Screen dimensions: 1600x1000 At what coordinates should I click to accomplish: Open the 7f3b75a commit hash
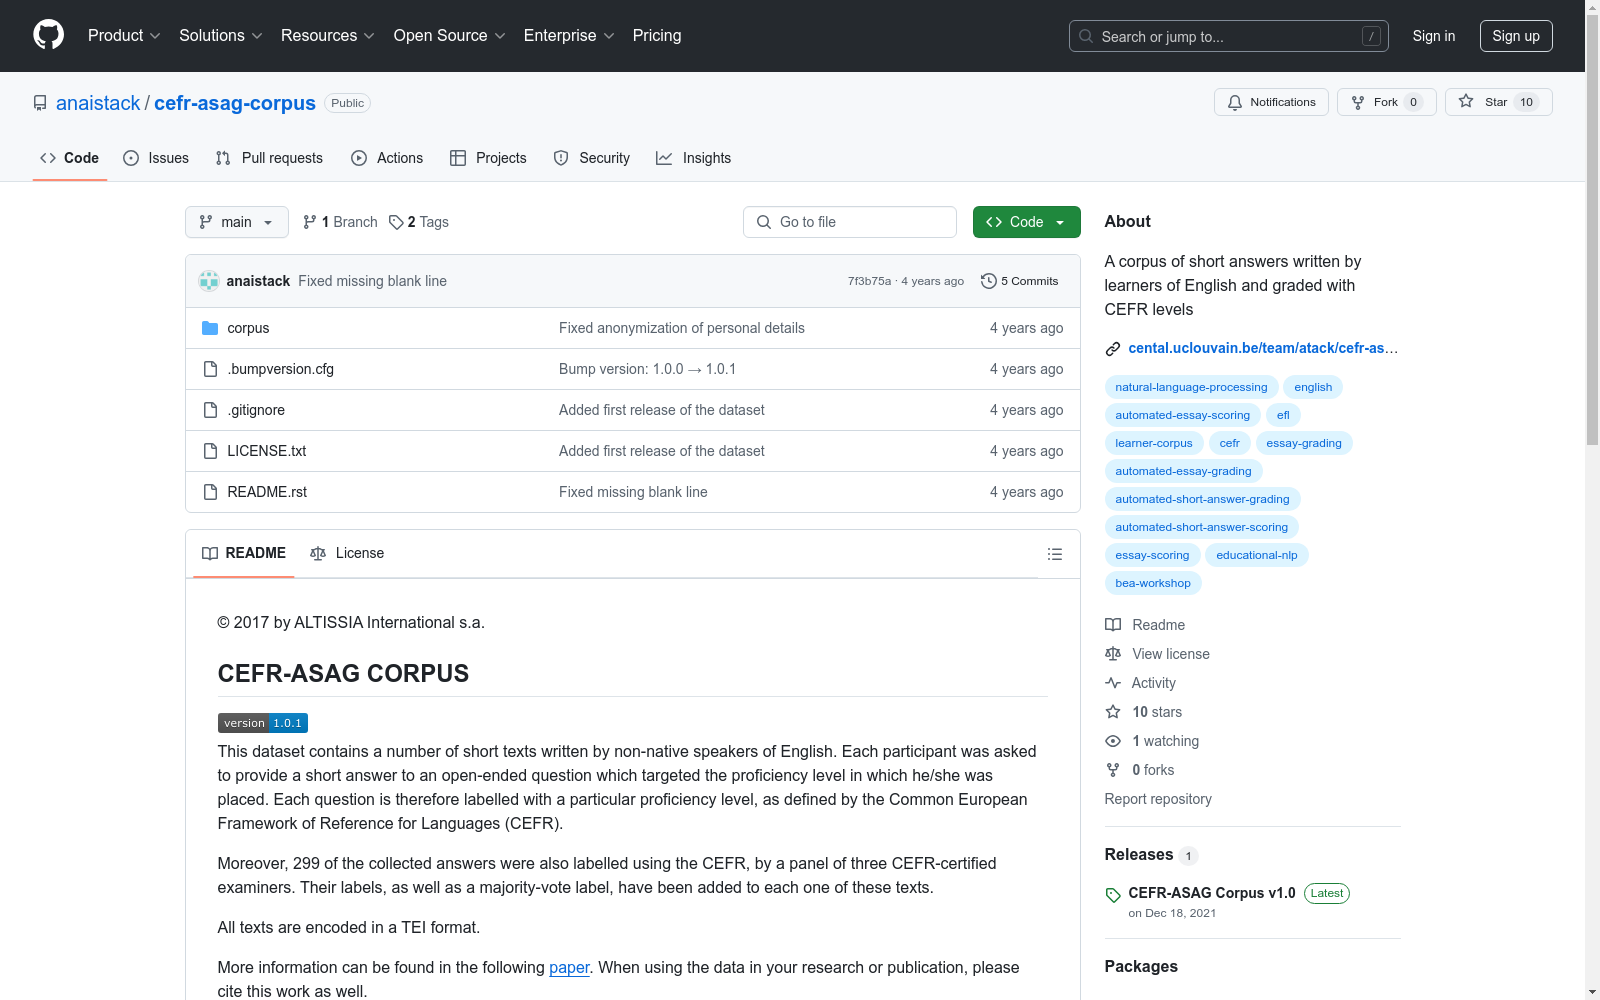click(x=869, y=281)
